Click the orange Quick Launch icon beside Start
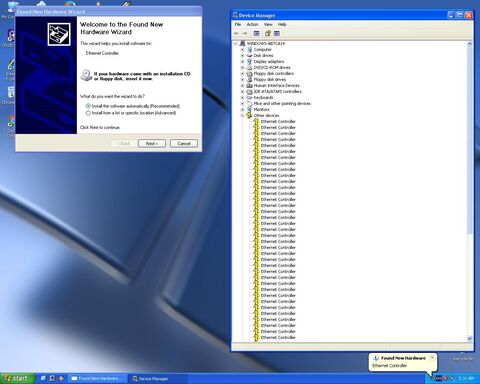Screen dimensions: 480x384 [x=61, y=378]
